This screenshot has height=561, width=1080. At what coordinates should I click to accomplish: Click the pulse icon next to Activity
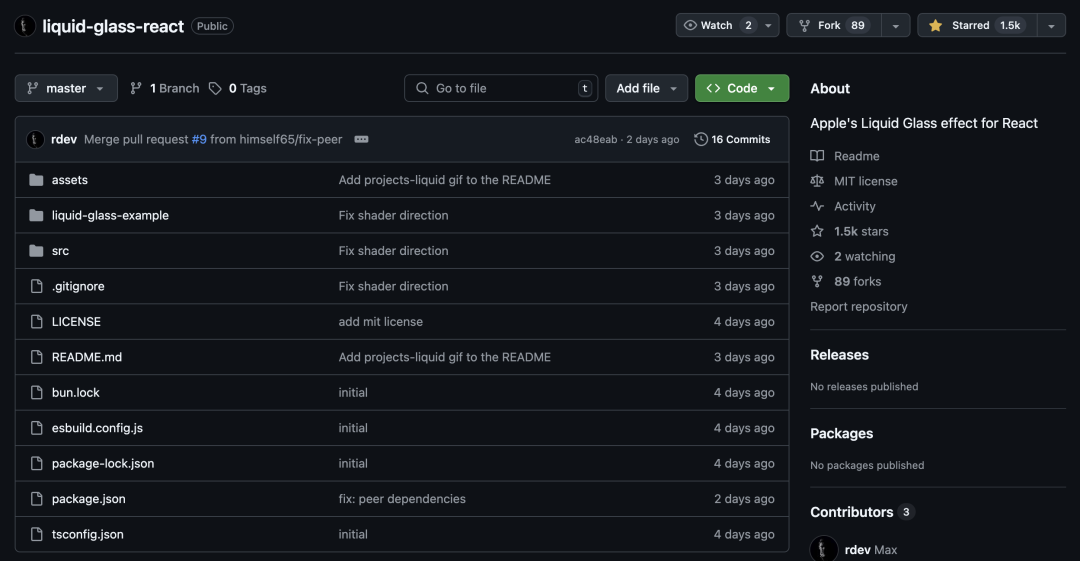click(x=817, y=206)
